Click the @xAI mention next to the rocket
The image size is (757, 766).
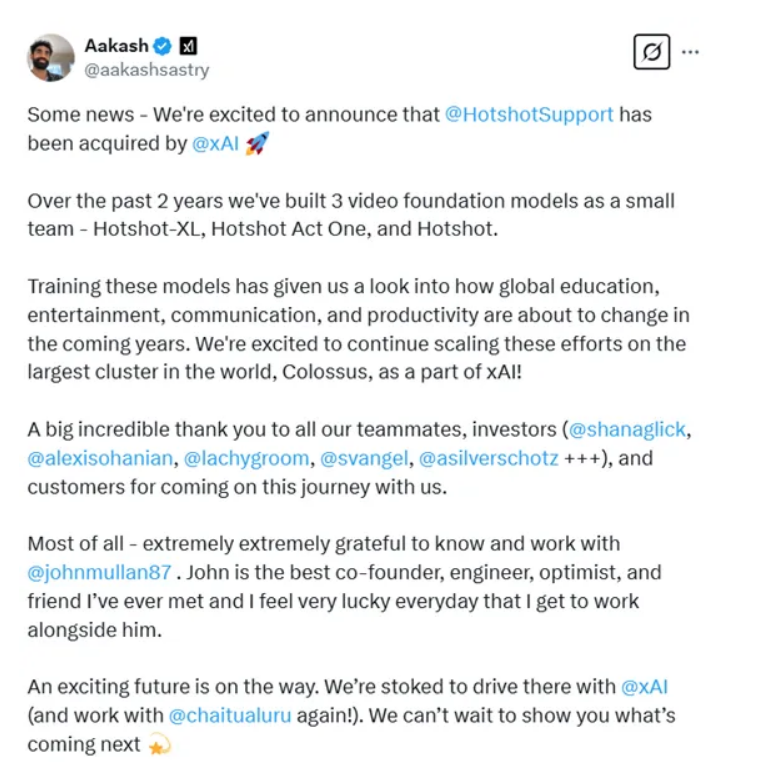click(x=215, y=144)
